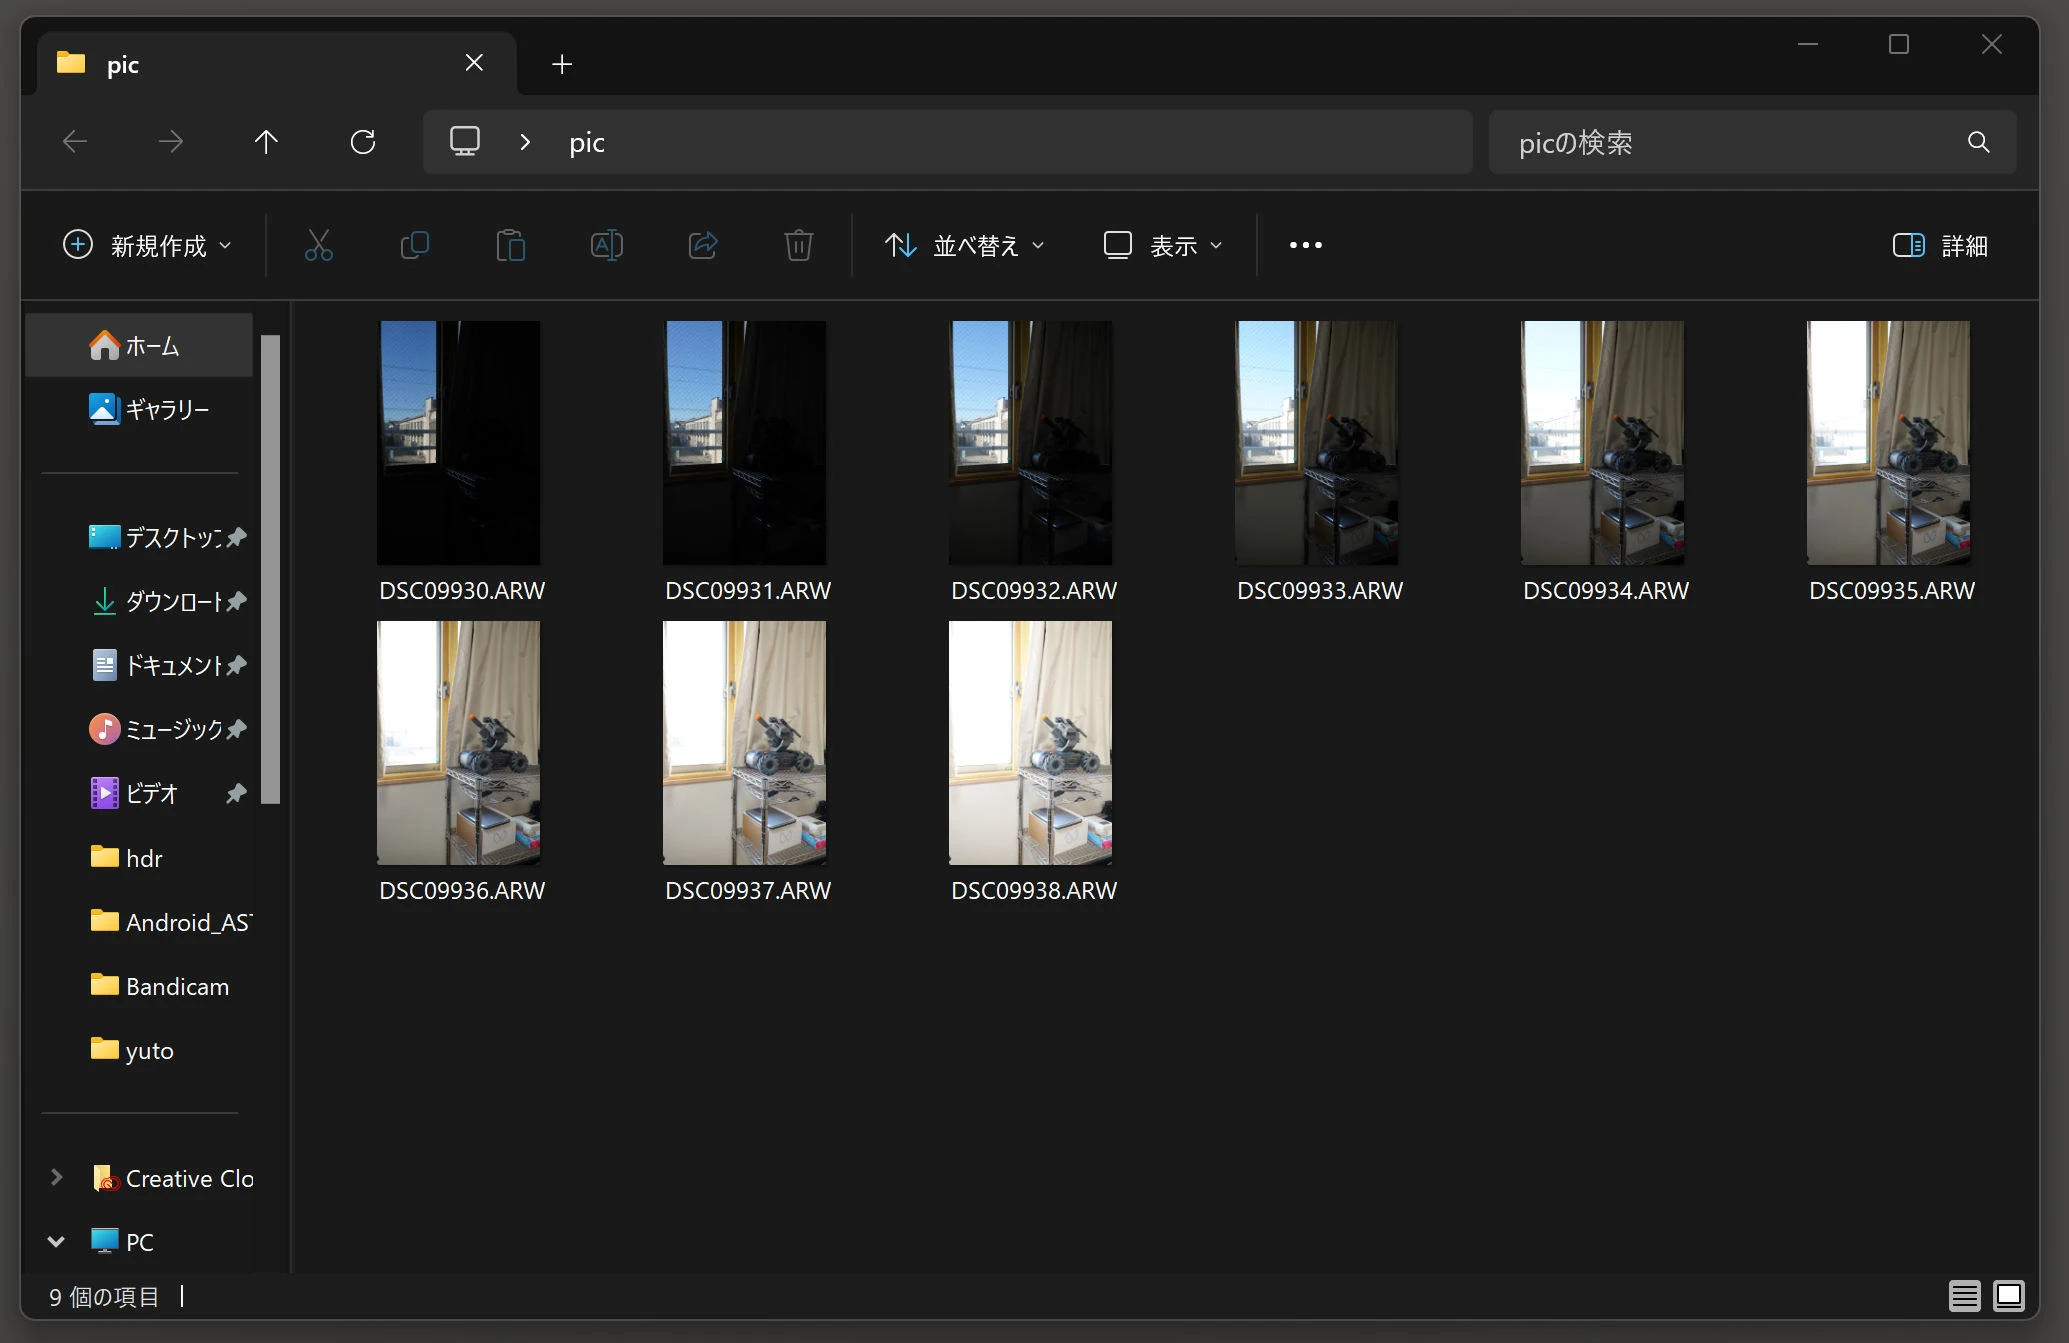Open the 並べ替え sort dropdown
The width and height of the screenshot is (2069, 1343).
pyautogui.click(x=964, y=245)
